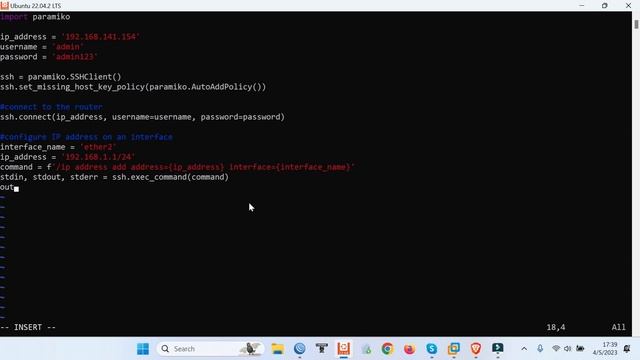Click the ssh.exec_command(command) line
640x360 pixels.
click(114, 177)
